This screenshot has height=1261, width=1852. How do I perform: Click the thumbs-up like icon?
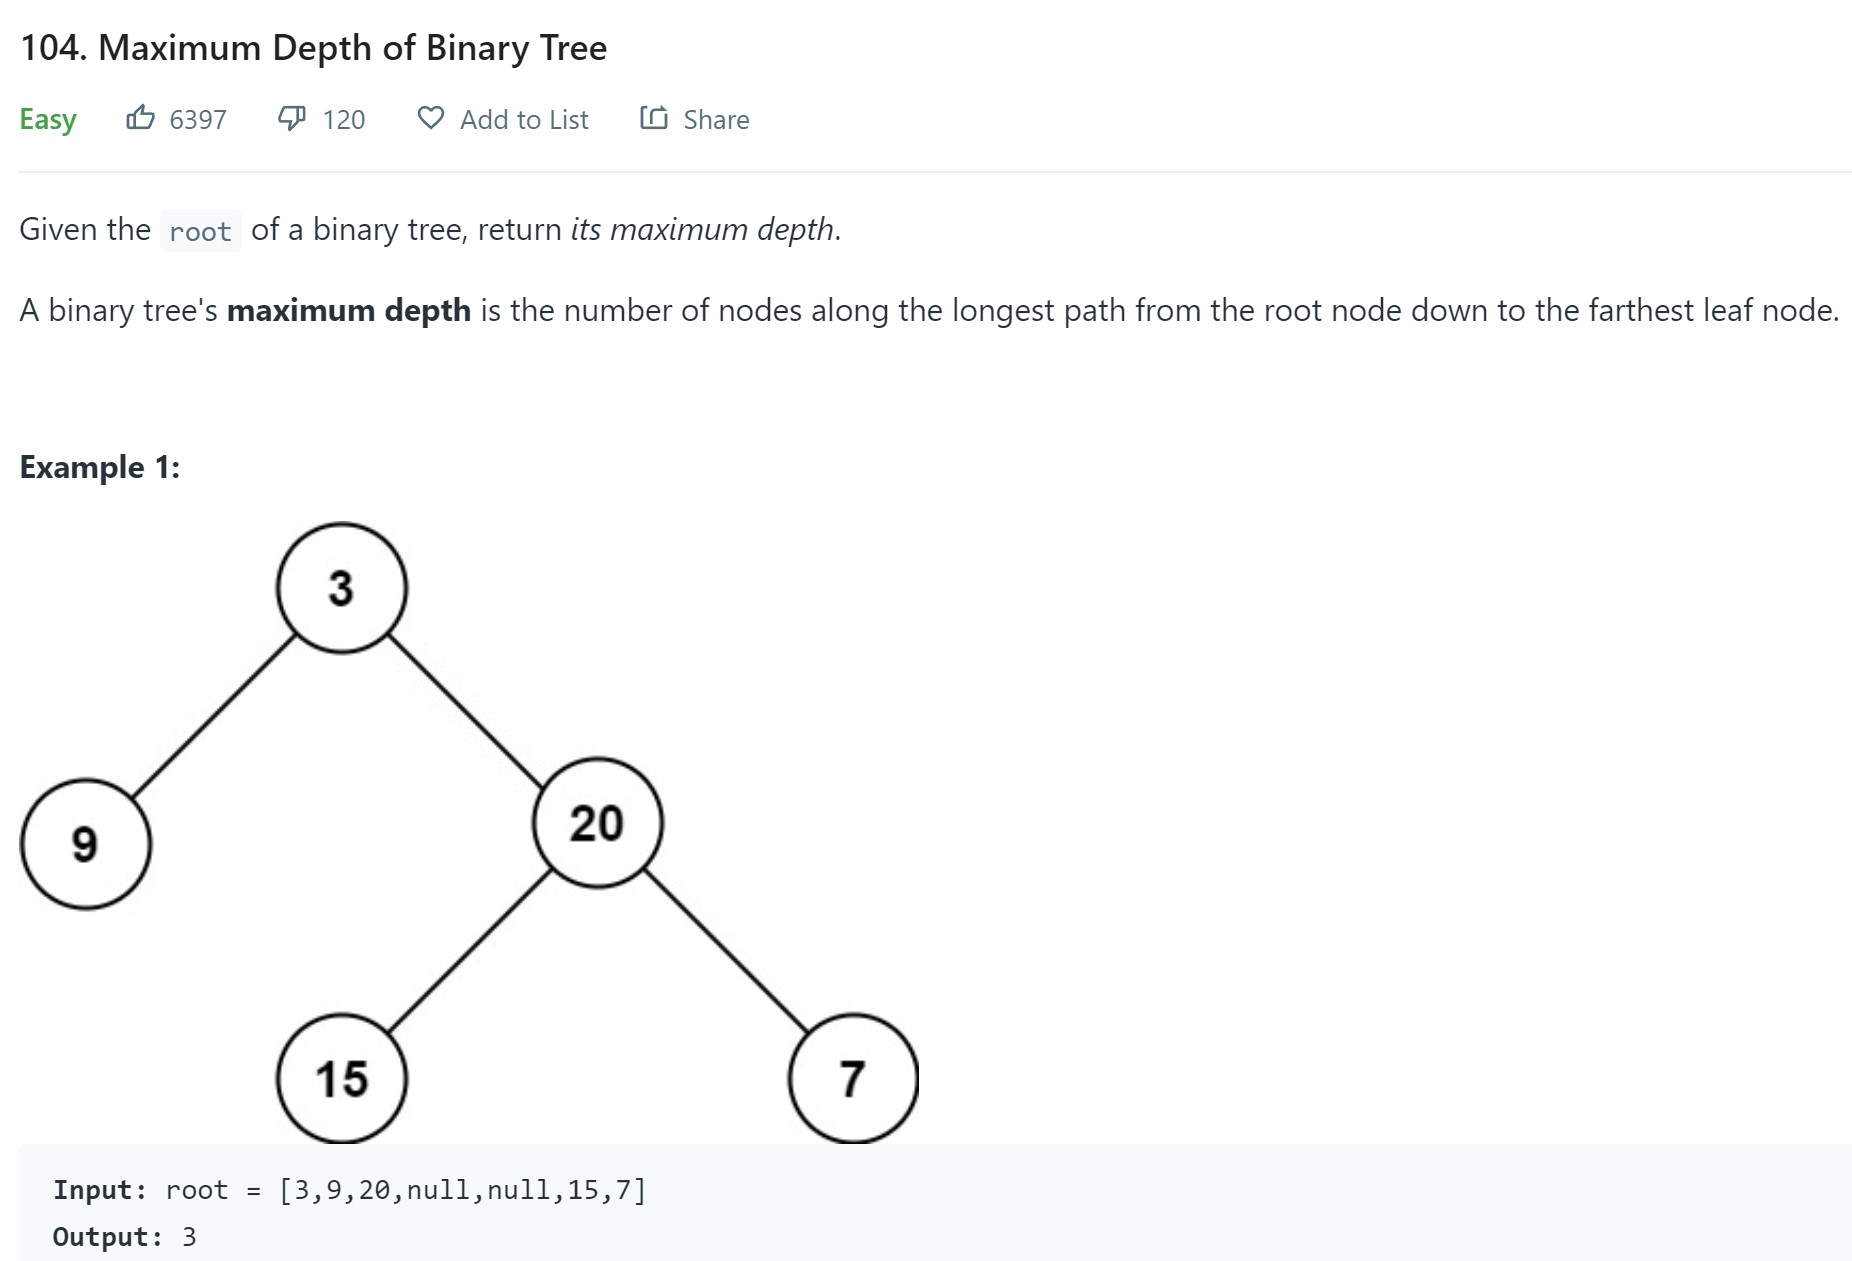tap(140, 118)
